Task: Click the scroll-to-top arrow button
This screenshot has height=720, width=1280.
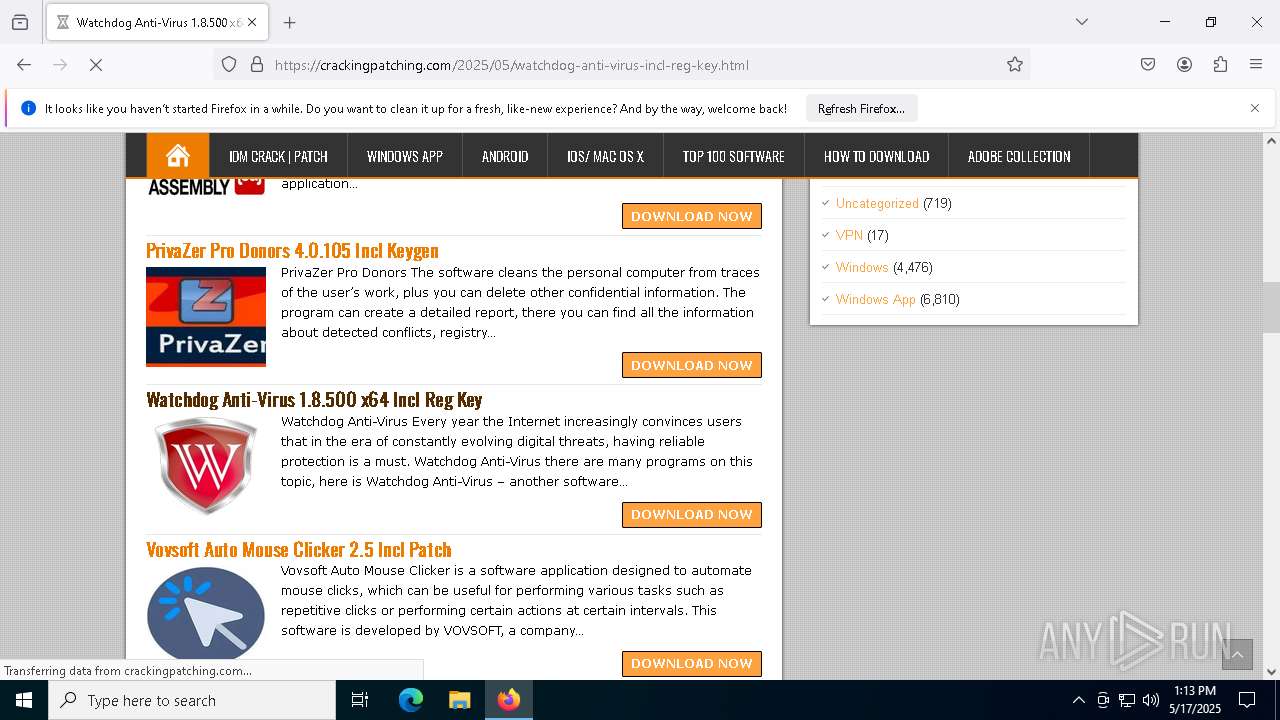Action: (x=1237, y=654)
